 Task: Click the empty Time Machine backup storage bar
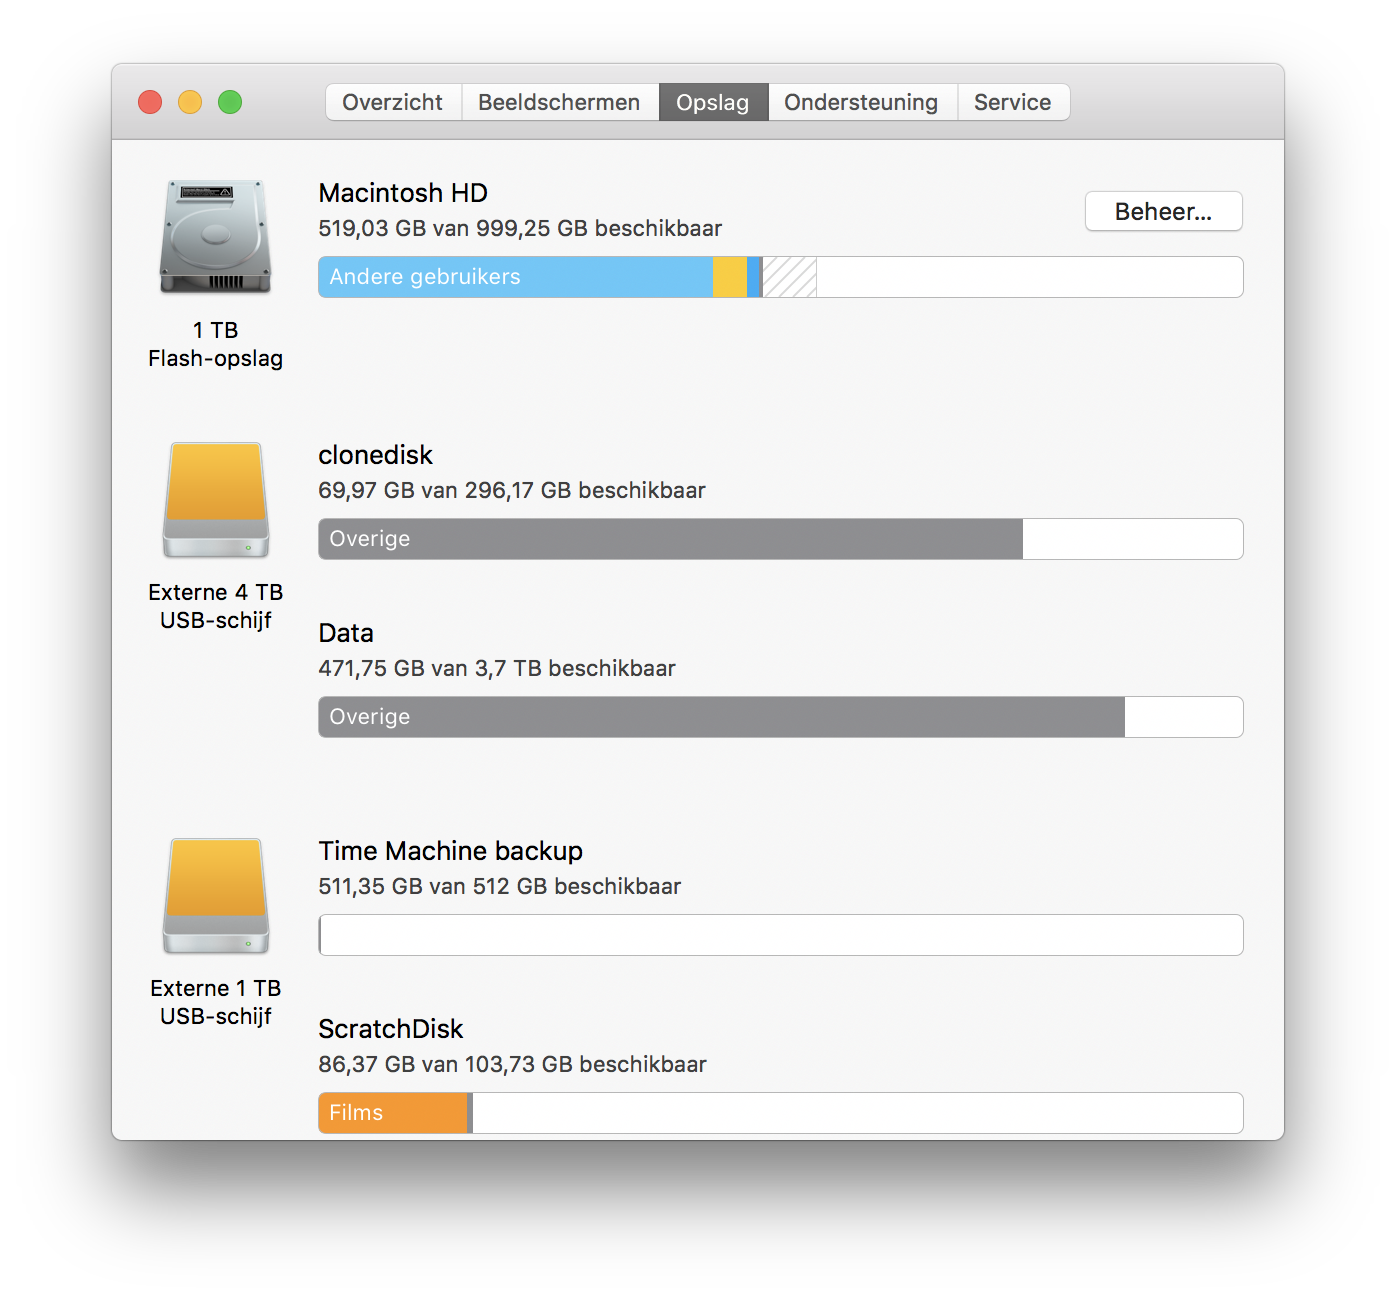781,935
